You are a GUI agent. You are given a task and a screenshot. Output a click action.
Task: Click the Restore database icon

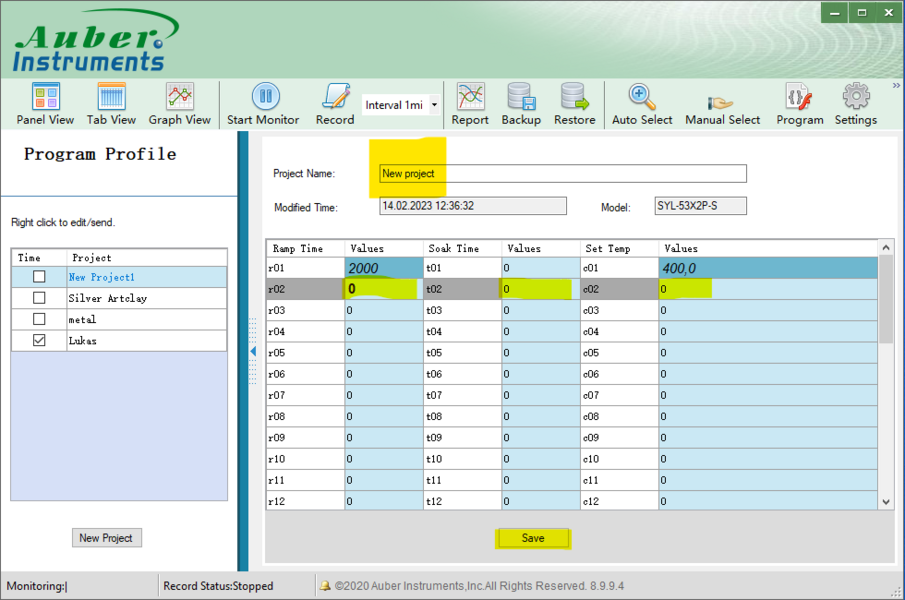[574, 104]
